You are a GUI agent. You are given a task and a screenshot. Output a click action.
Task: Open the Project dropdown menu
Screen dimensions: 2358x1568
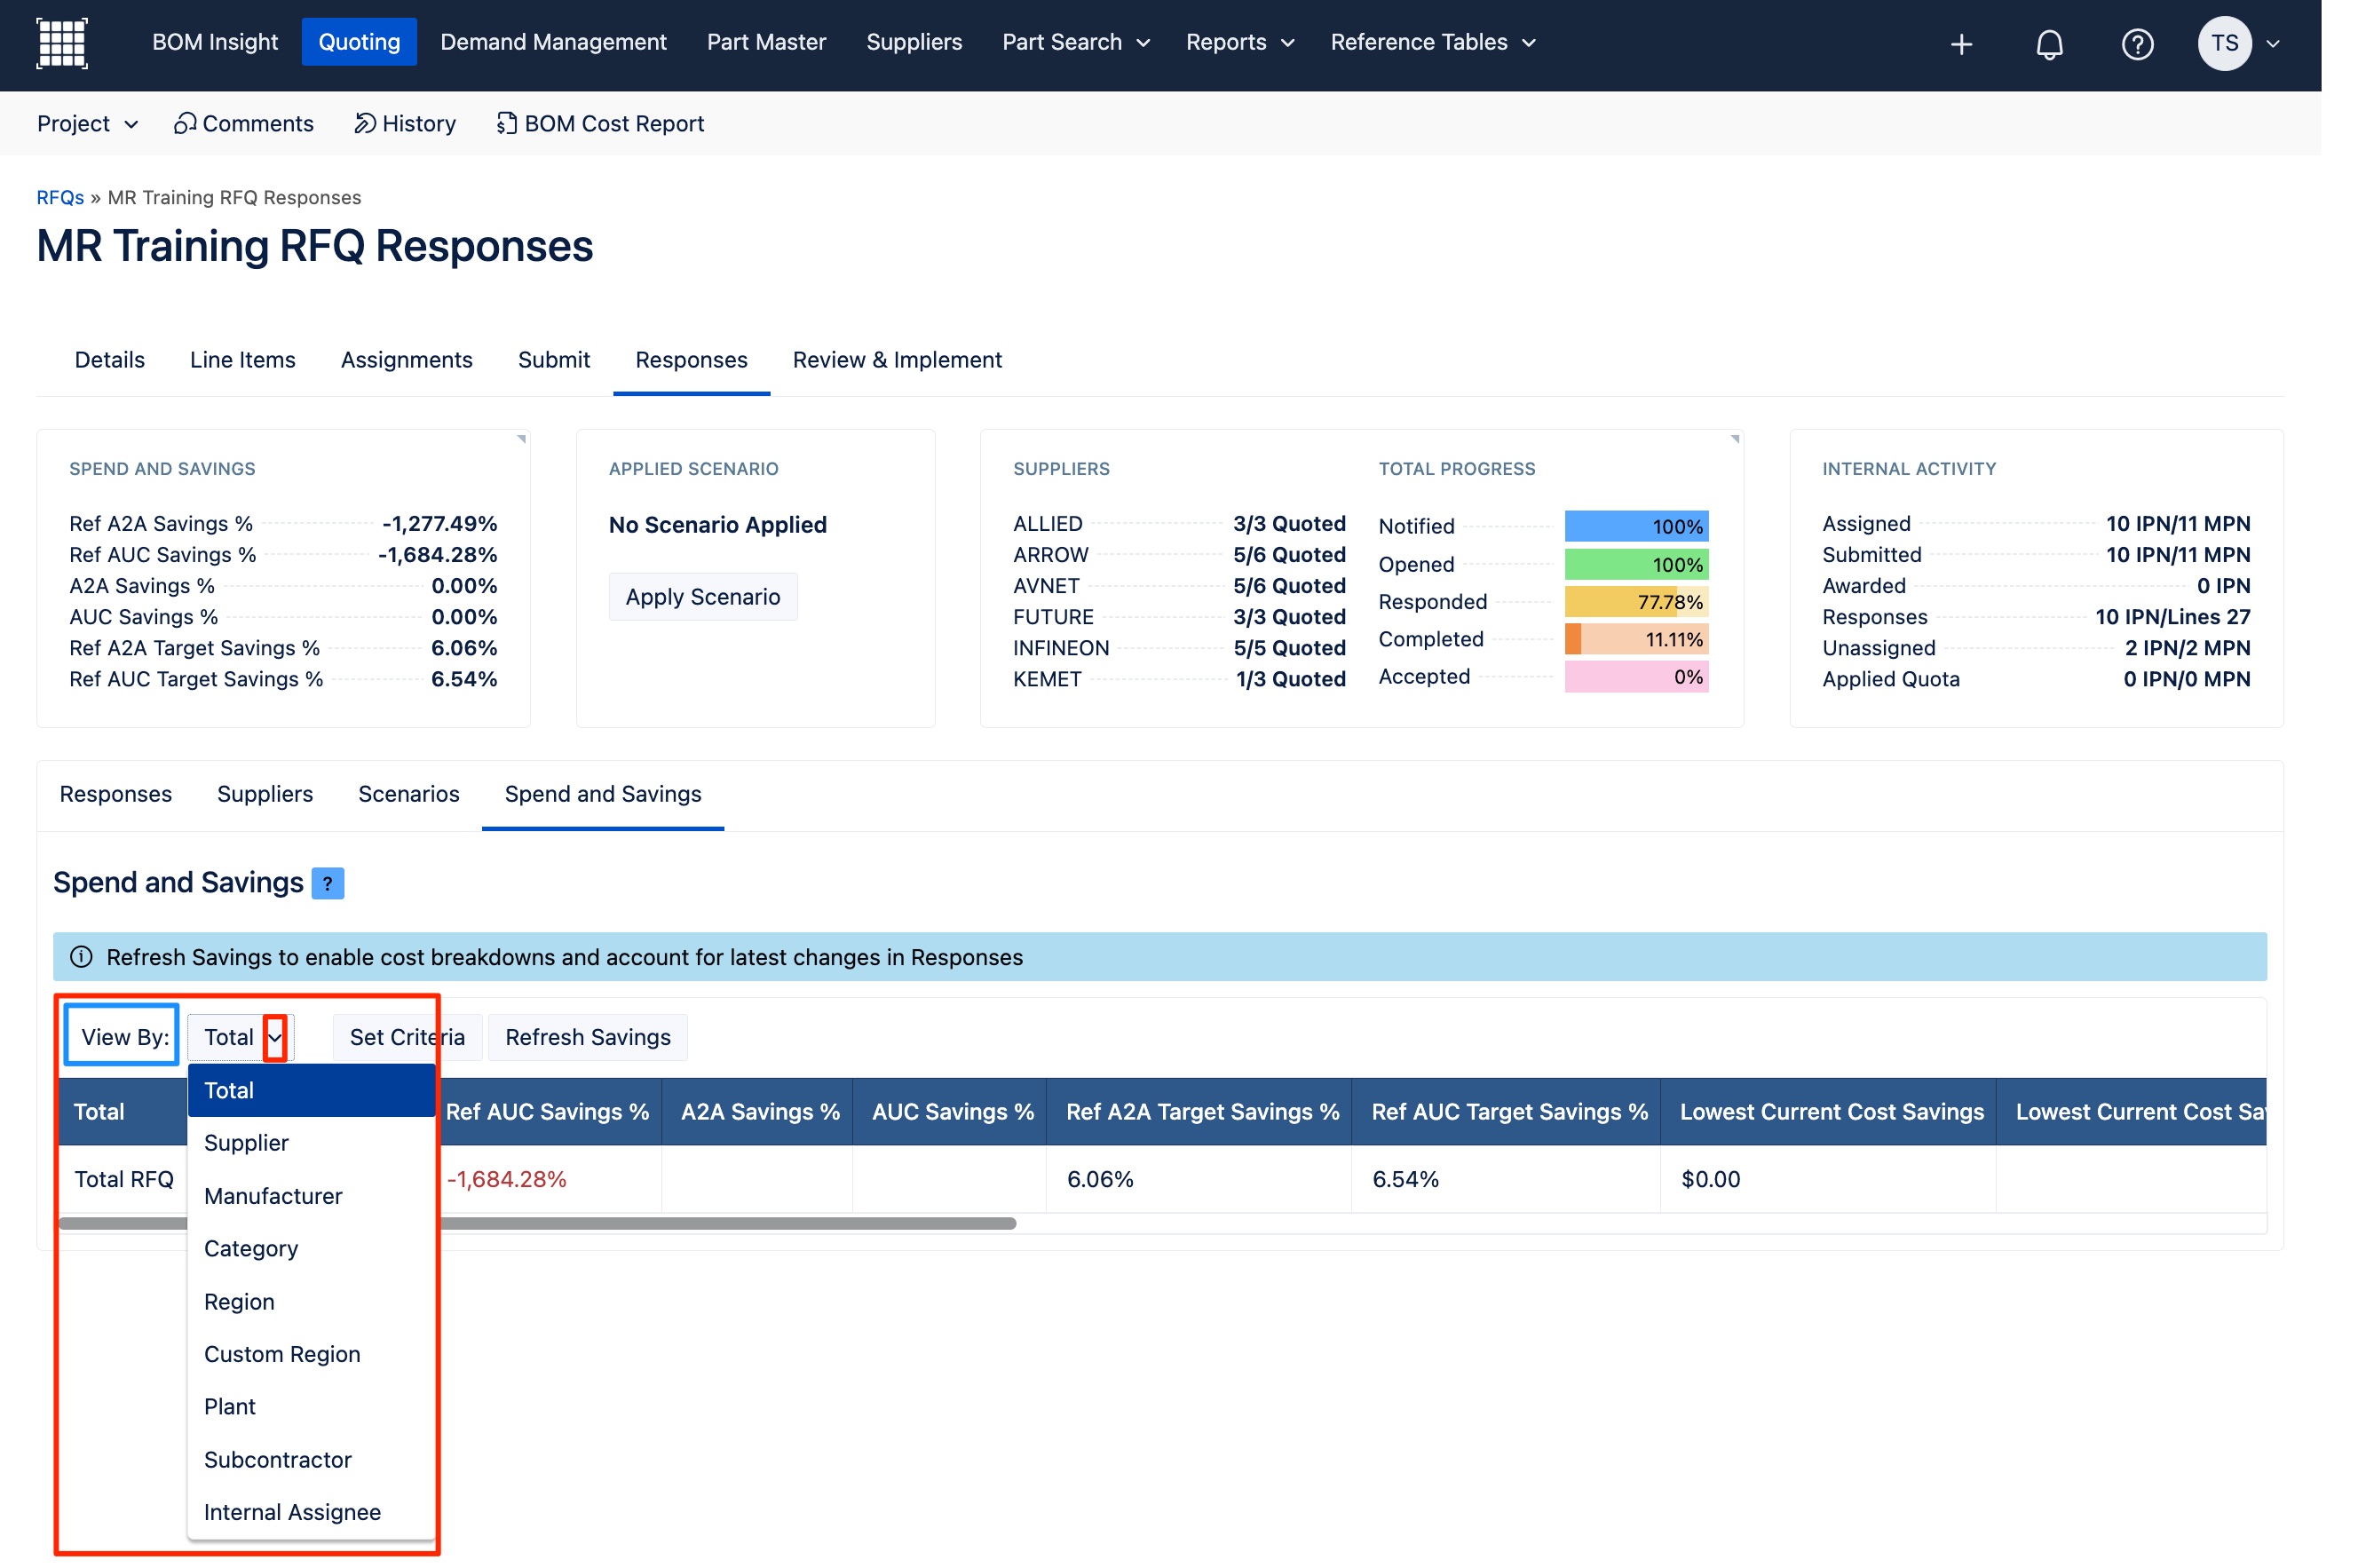pyautogui.click(x=87, y=123)
